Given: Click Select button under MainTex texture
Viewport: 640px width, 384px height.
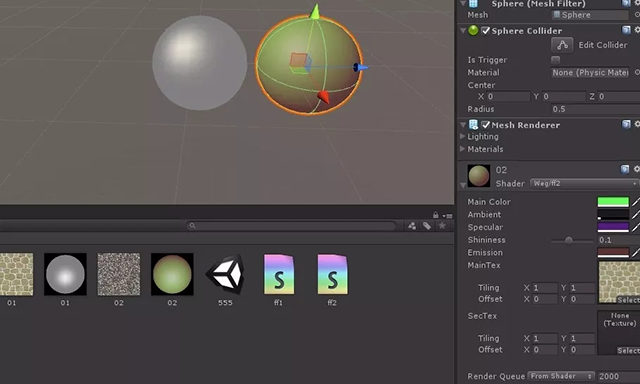Looking at the screenshot, I should (628, 300).
